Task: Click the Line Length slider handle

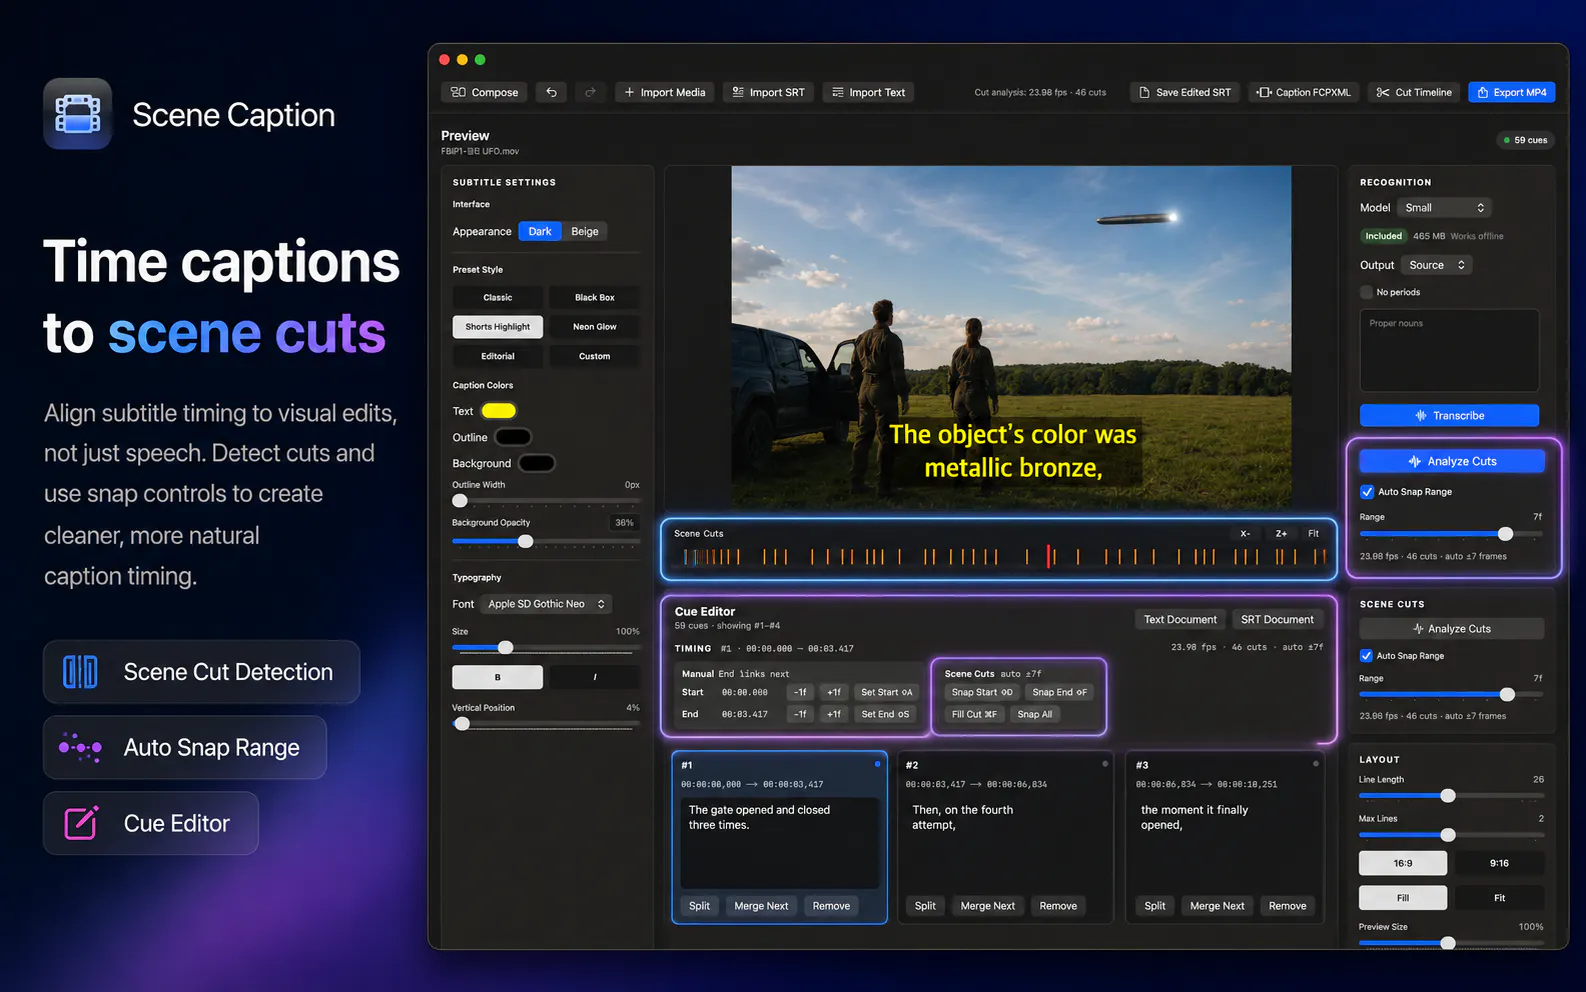Action: 1448,796
